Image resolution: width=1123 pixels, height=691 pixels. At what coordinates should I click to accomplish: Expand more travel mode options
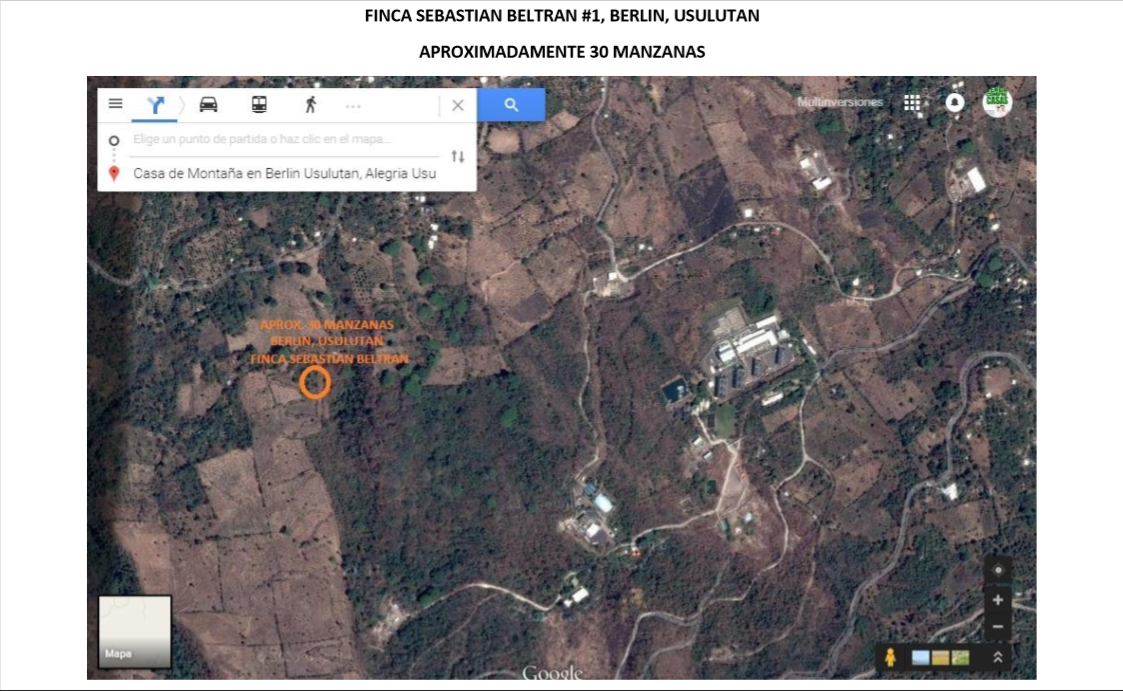353,105
